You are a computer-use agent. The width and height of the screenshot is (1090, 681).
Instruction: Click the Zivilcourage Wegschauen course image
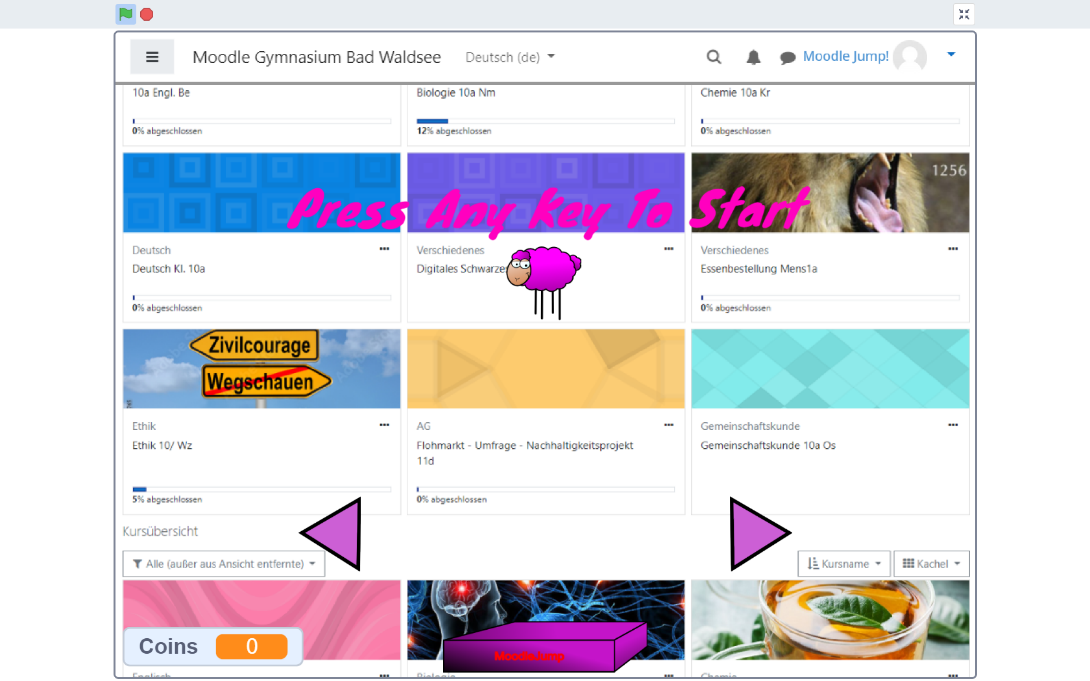coord(261,368)
